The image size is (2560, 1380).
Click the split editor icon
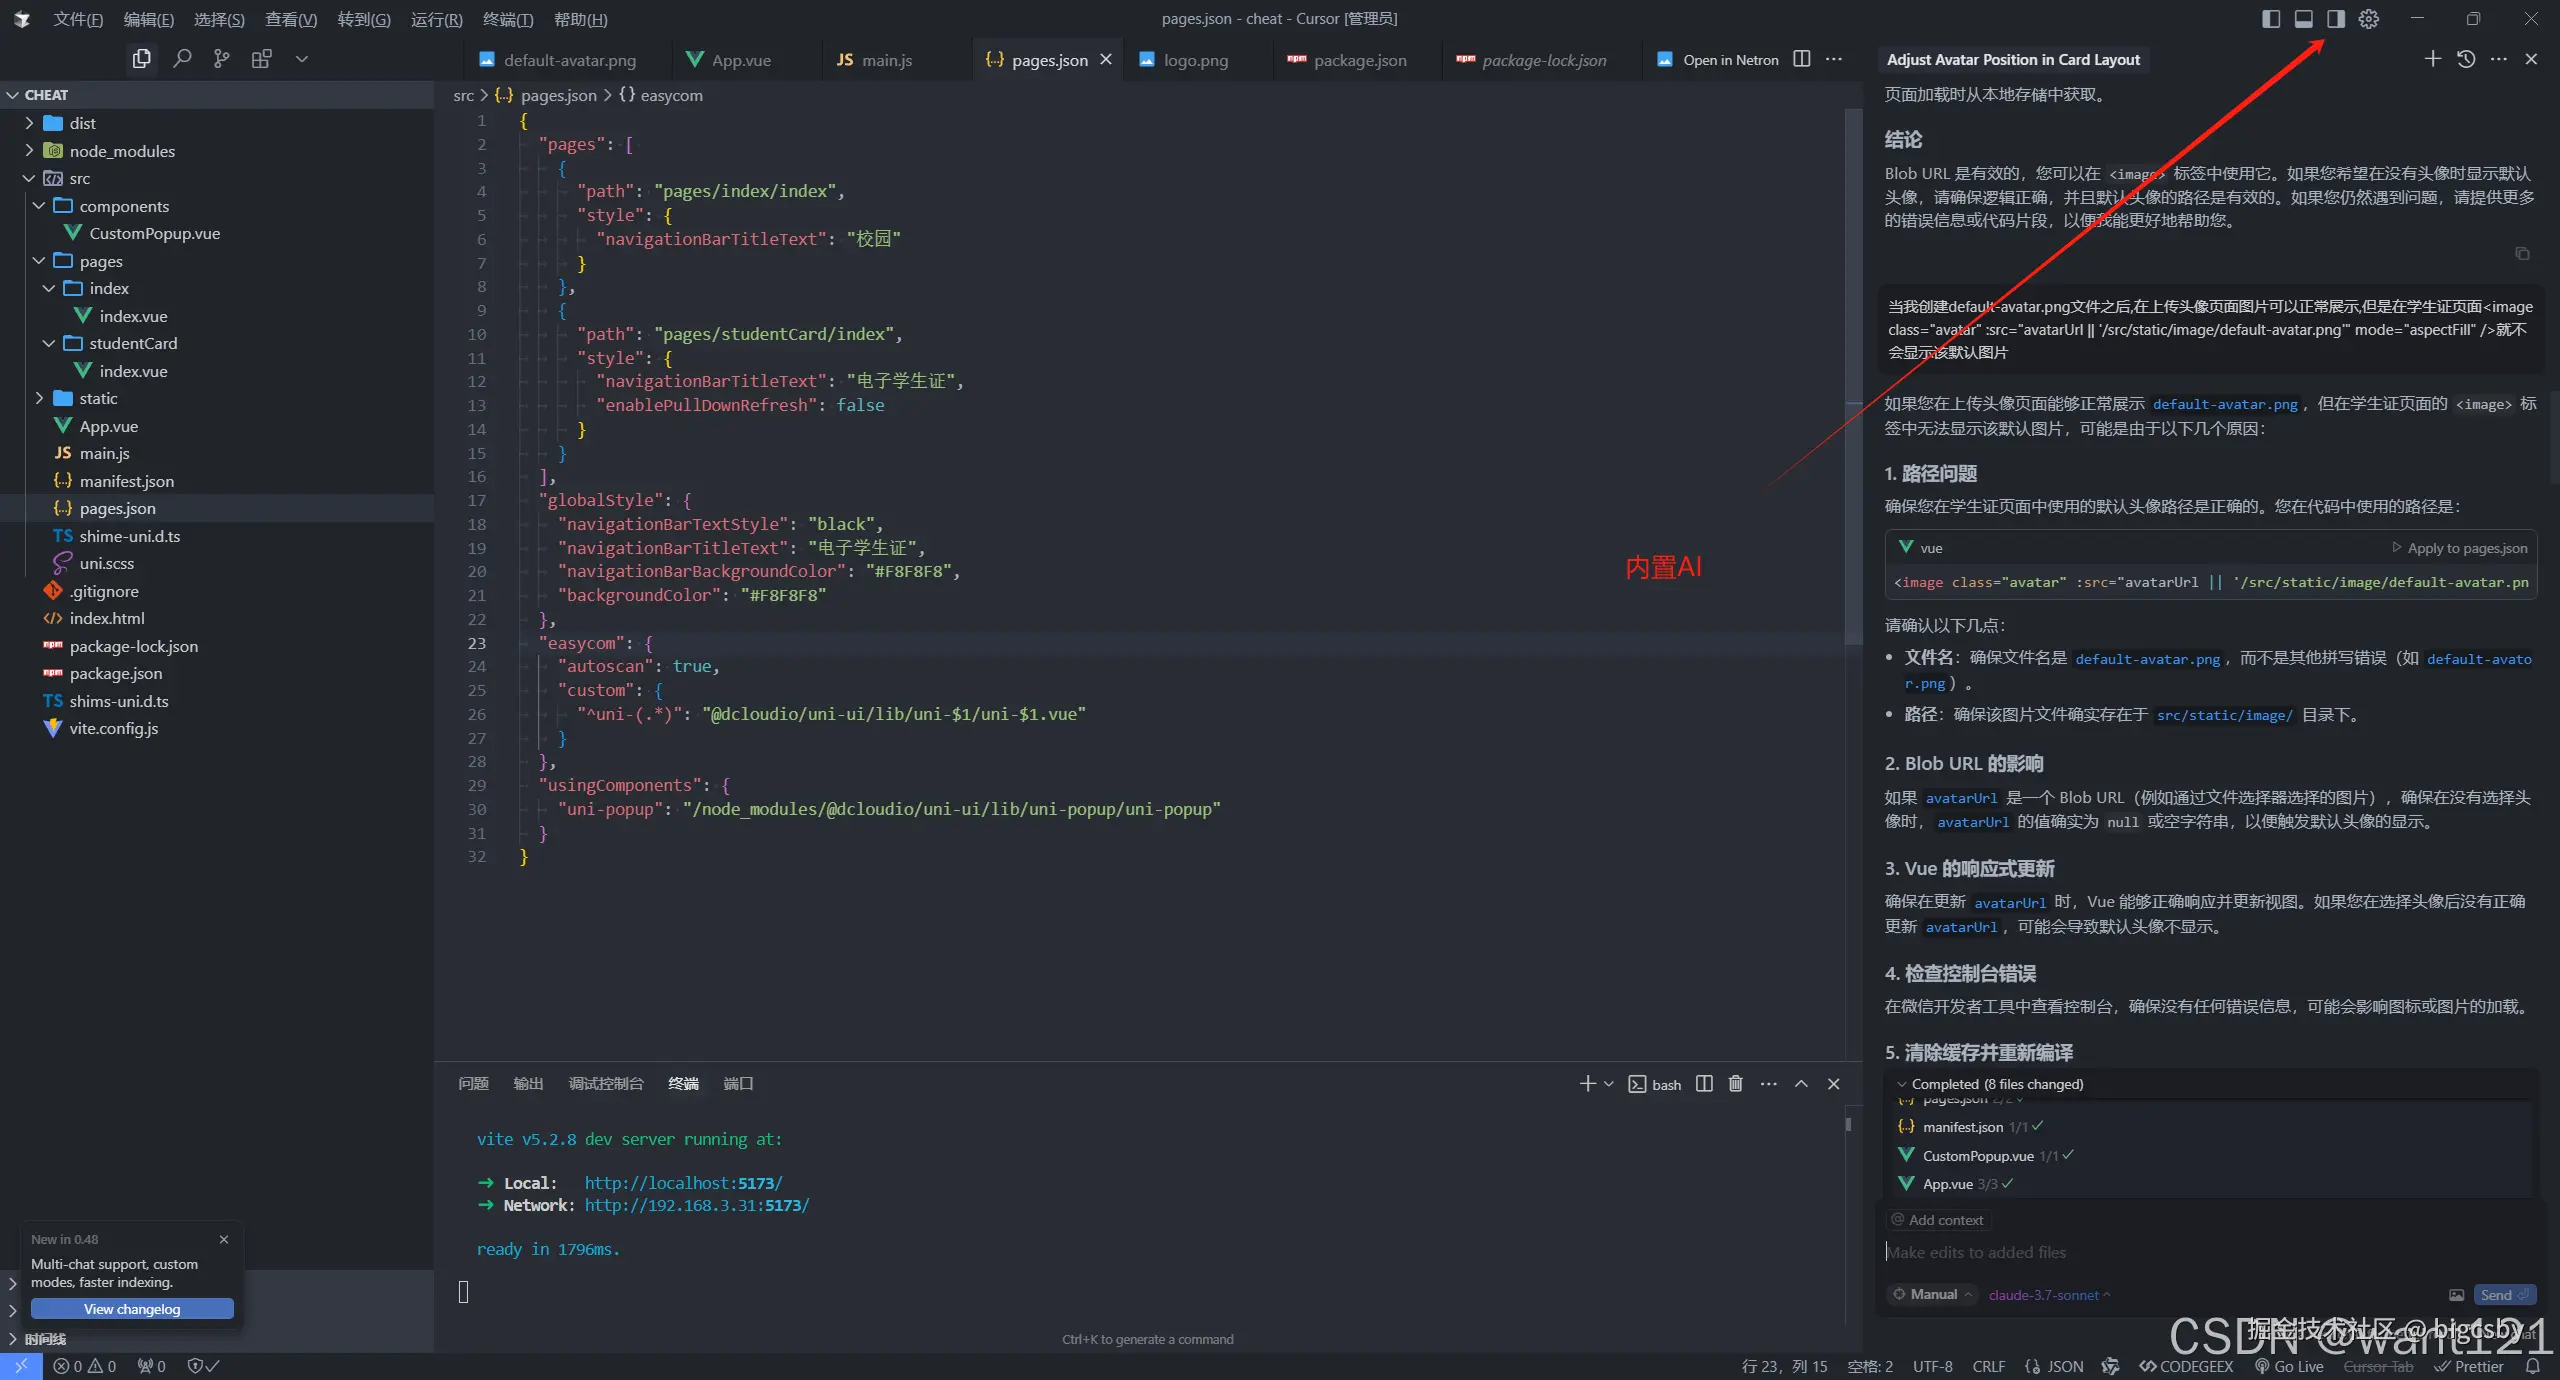click(x=1801, y=59)
